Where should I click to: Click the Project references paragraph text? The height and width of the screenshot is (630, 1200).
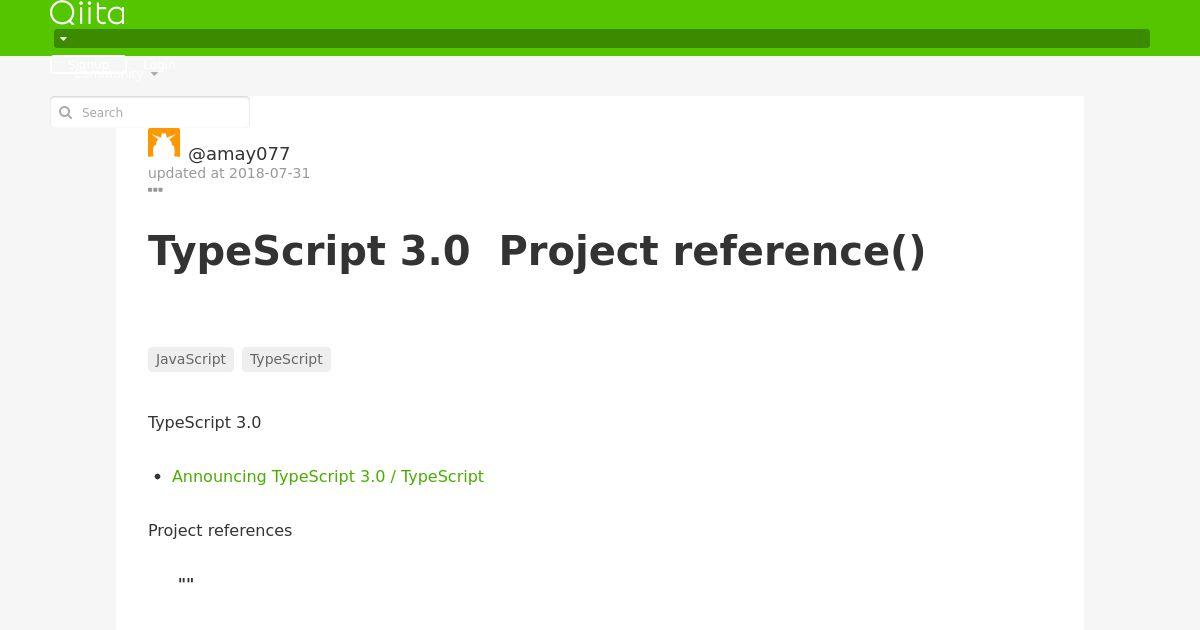coord(220,531)
